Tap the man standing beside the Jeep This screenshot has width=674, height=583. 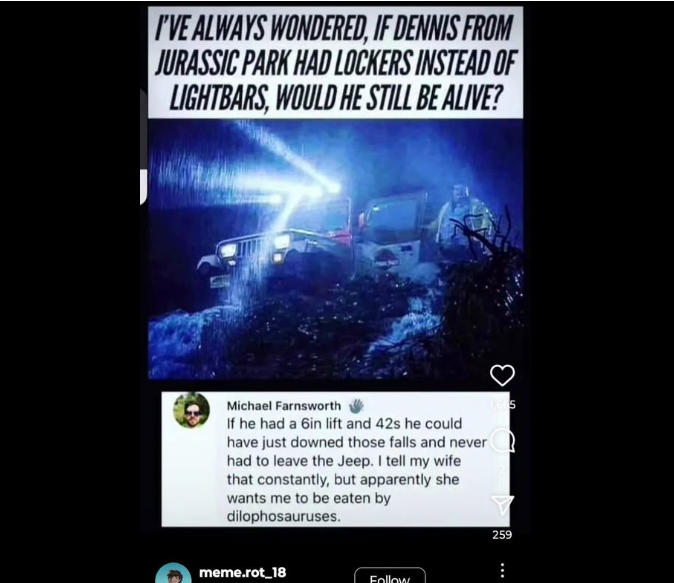click(459, 219)
